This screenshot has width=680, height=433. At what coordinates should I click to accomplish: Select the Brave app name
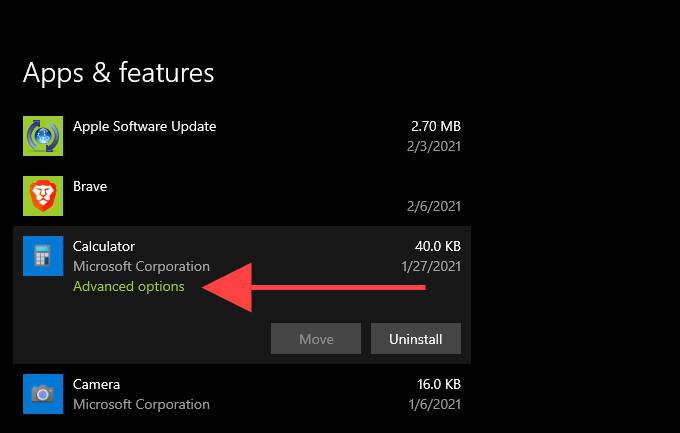(x=90, y=186)
